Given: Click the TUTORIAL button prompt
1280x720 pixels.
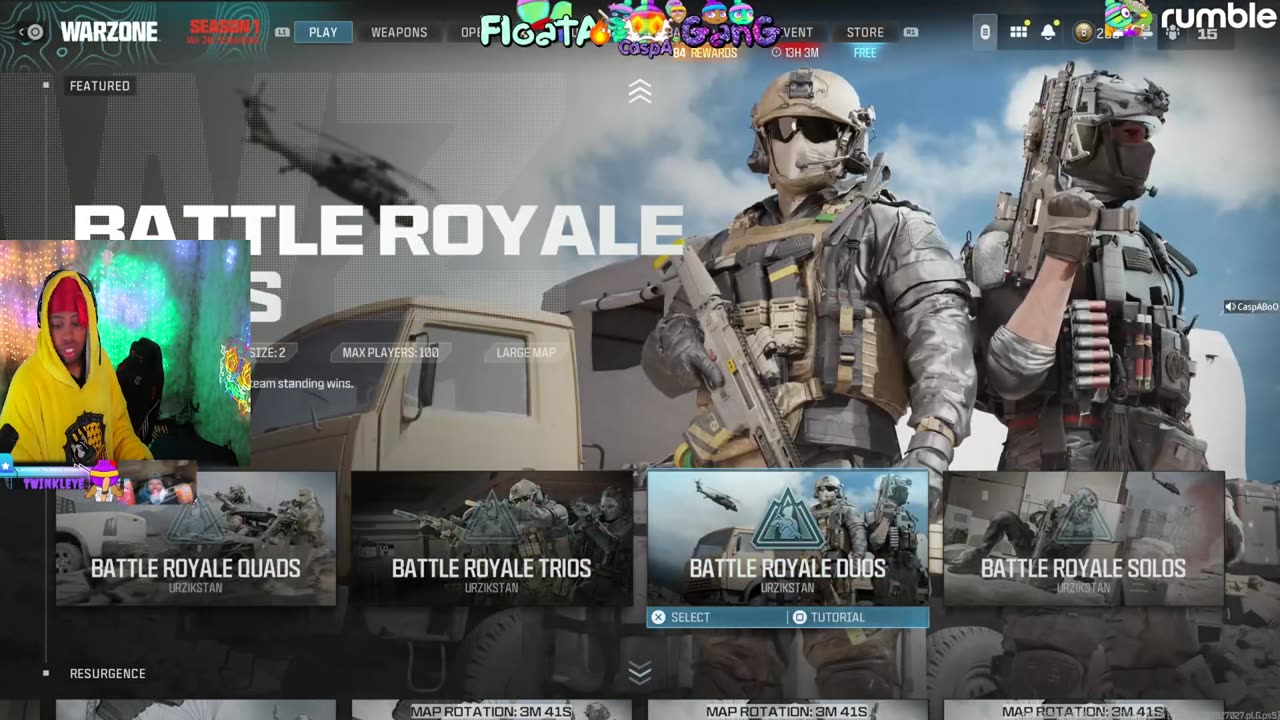Looking at the screenshot, I should (x=829, y=617).
